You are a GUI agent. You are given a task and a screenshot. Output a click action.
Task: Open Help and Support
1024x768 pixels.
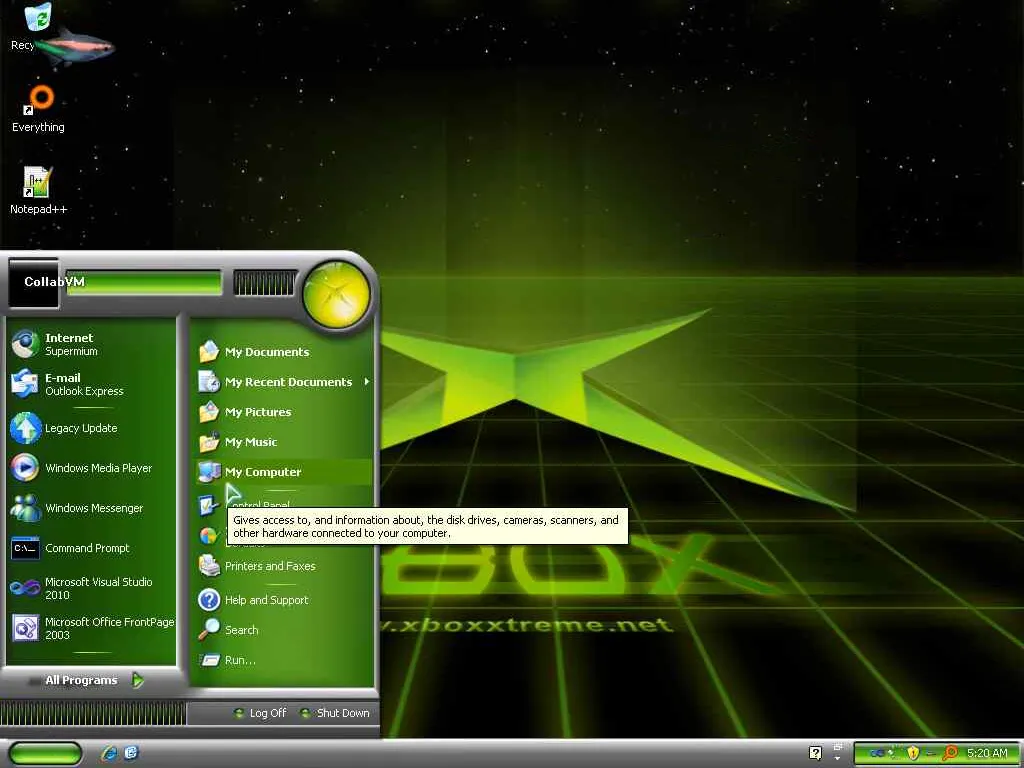tap(284, 600)
